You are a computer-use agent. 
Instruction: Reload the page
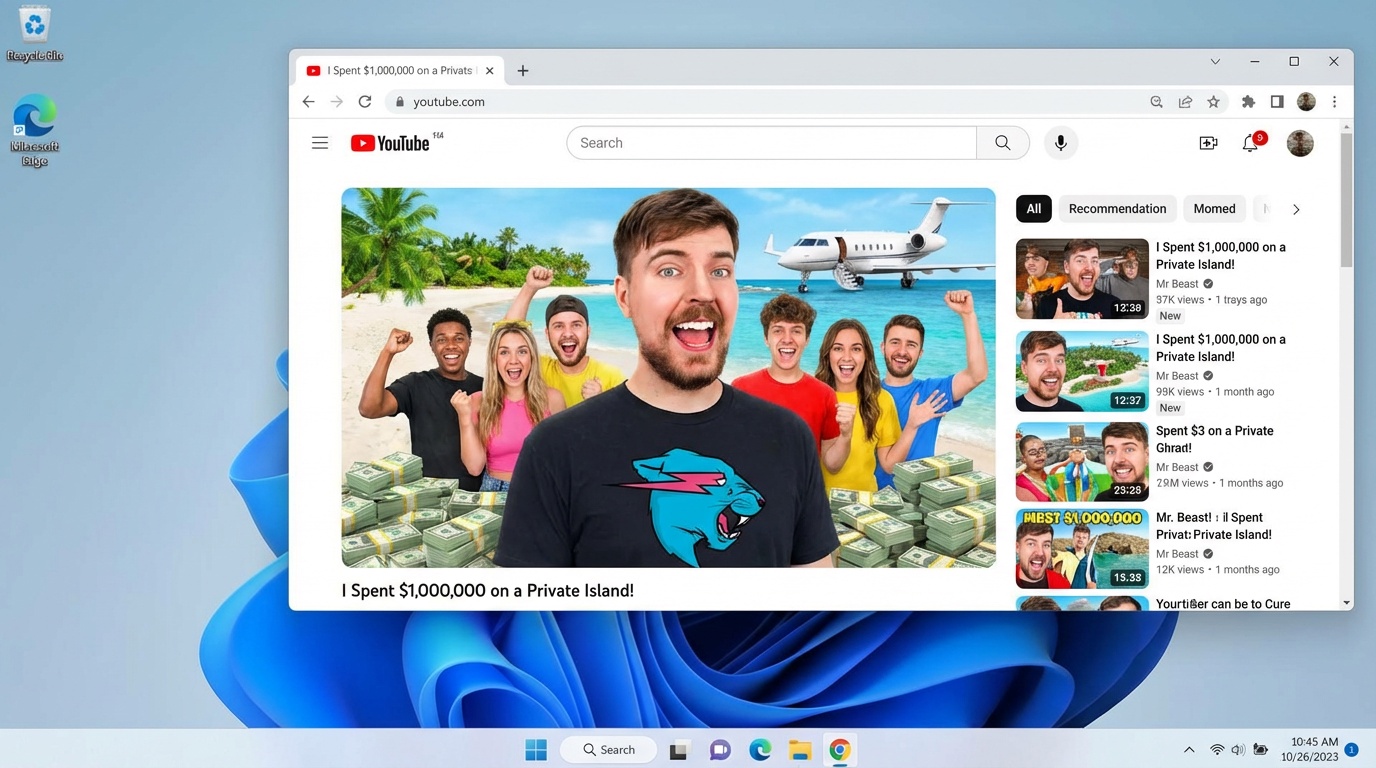pos(364,101)
